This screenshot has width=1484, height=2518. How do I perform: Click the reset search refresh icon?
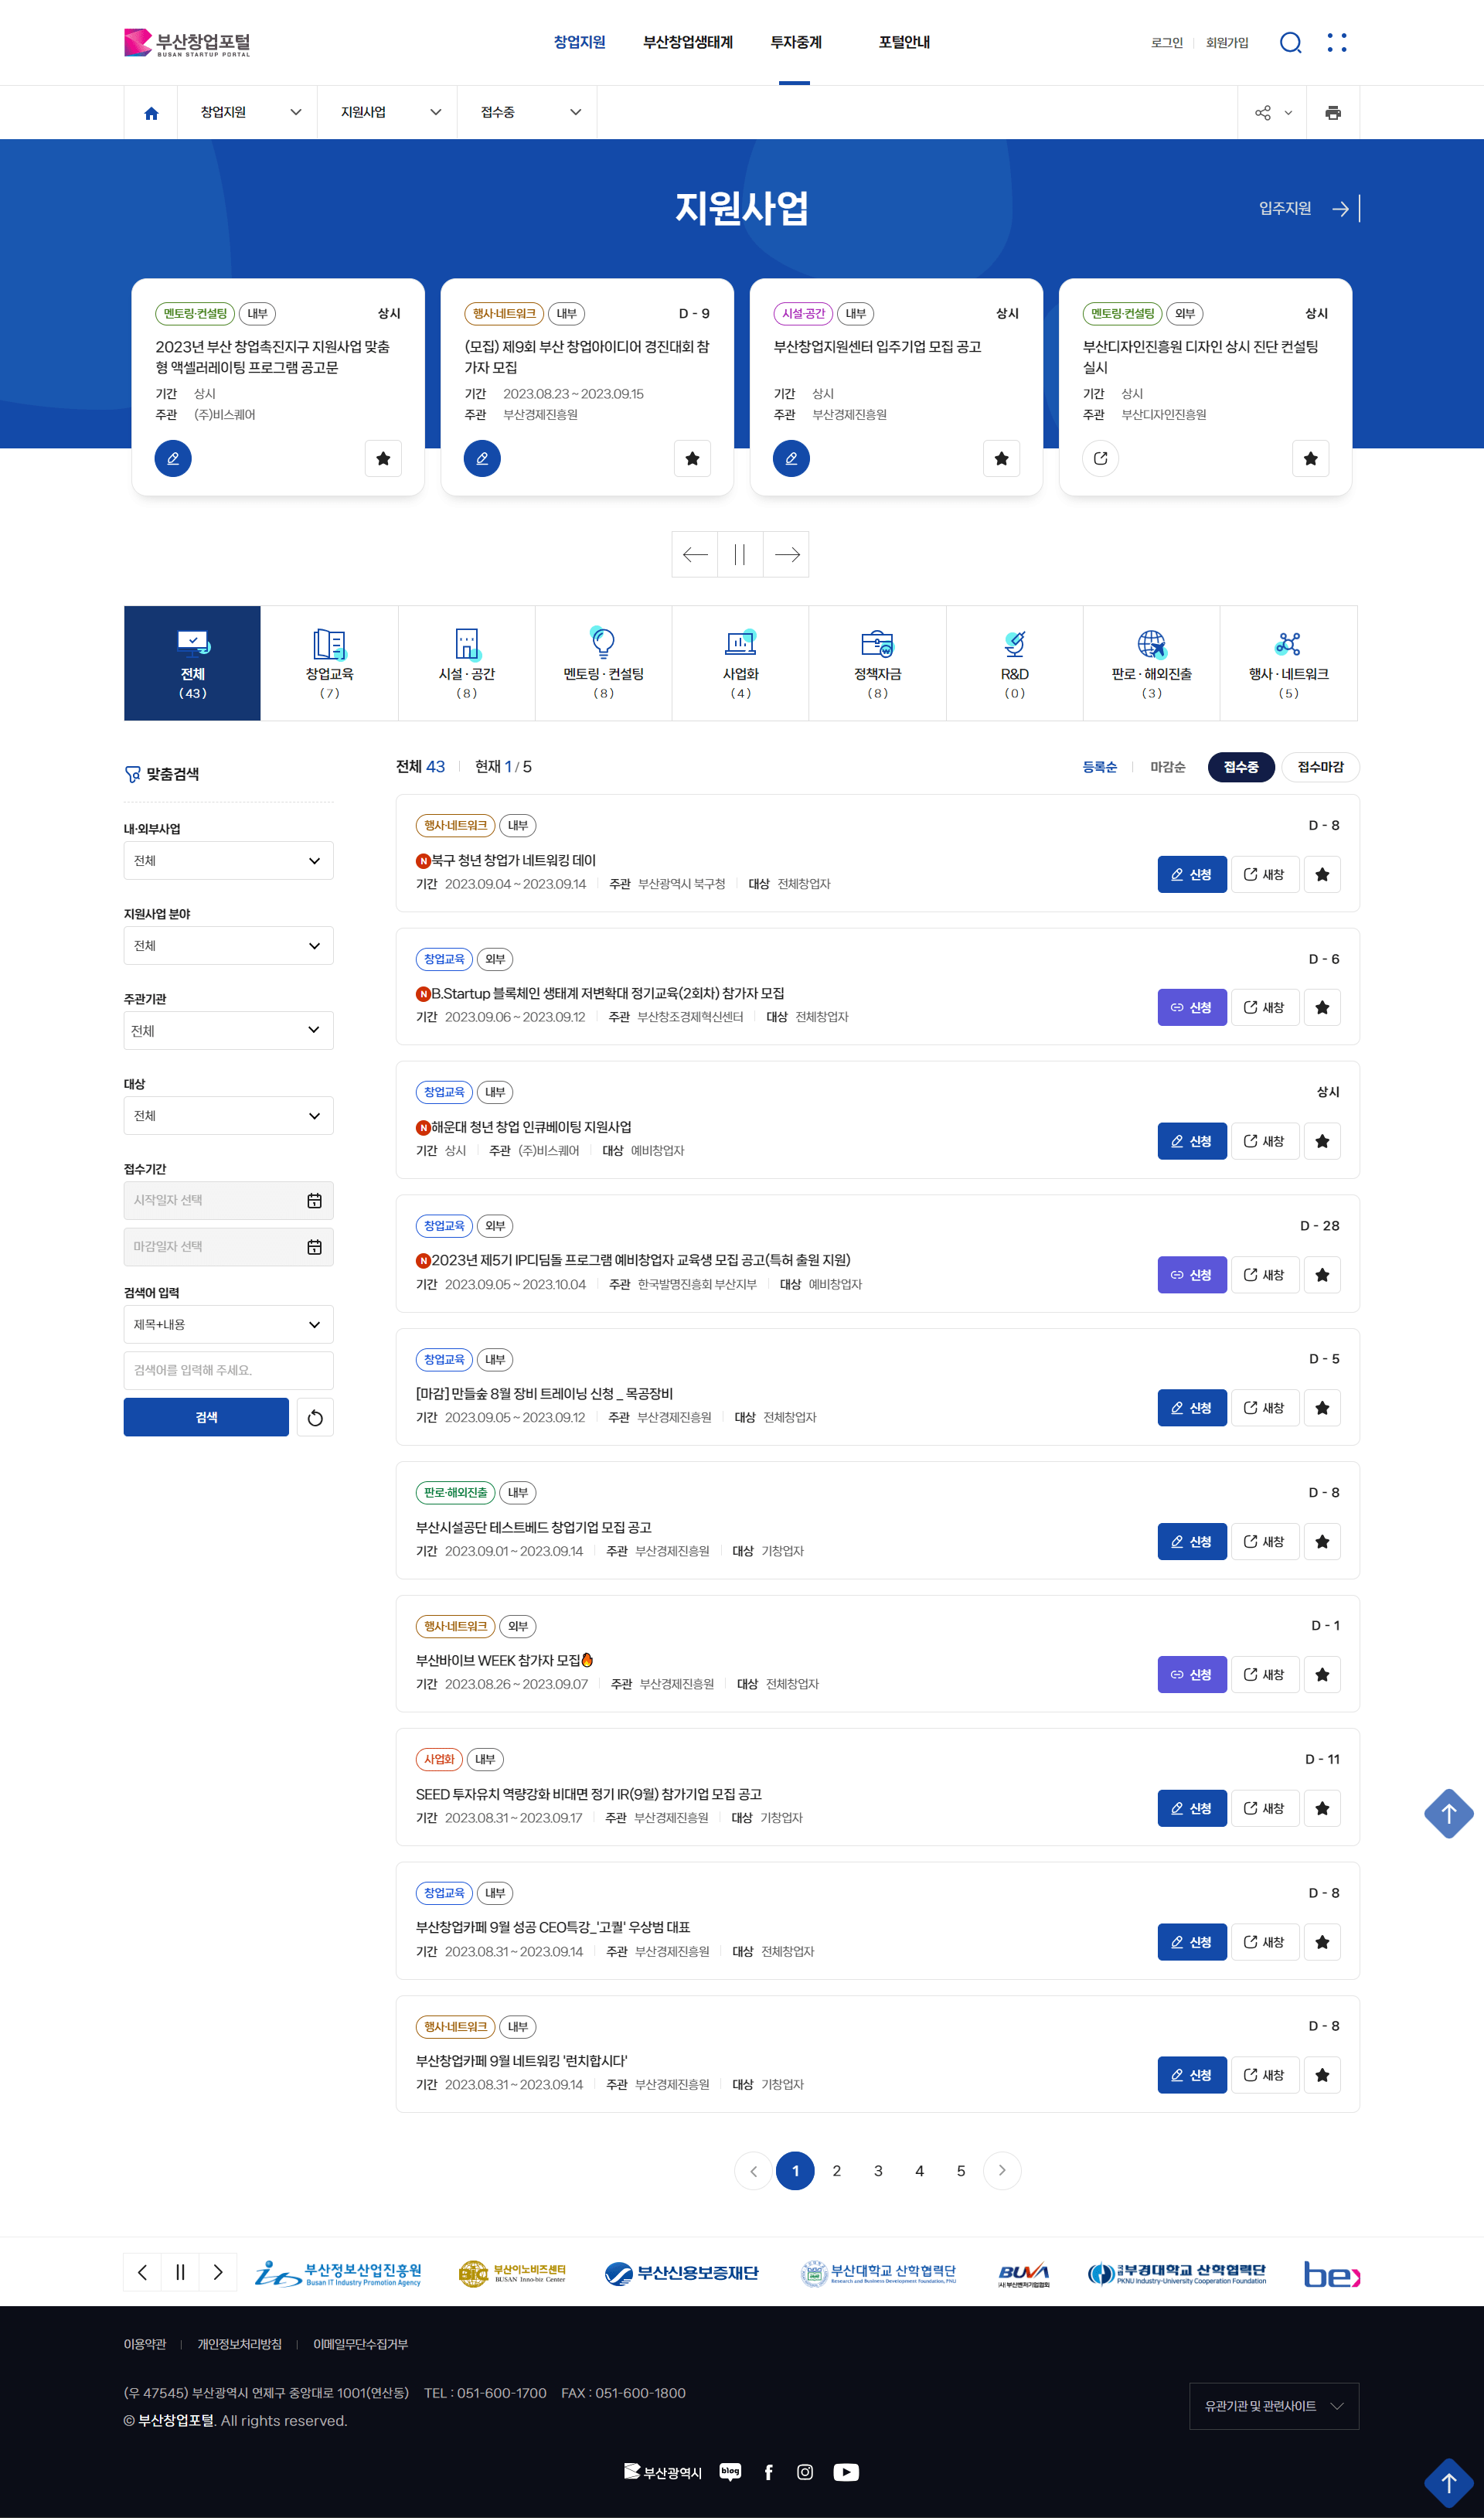tap(315, 1417)
